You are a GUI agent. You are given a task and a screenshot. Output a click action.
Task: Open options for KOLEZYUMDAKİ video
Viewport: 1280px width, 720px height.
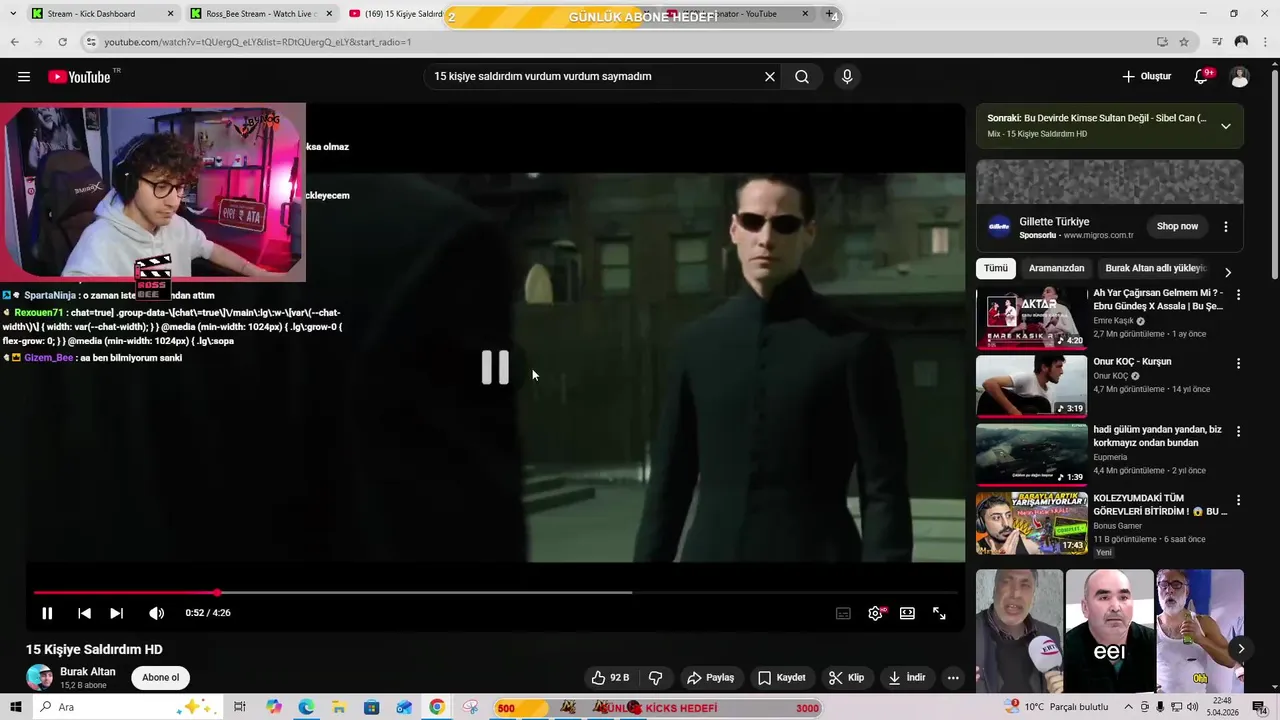[x=1238, y=500]
